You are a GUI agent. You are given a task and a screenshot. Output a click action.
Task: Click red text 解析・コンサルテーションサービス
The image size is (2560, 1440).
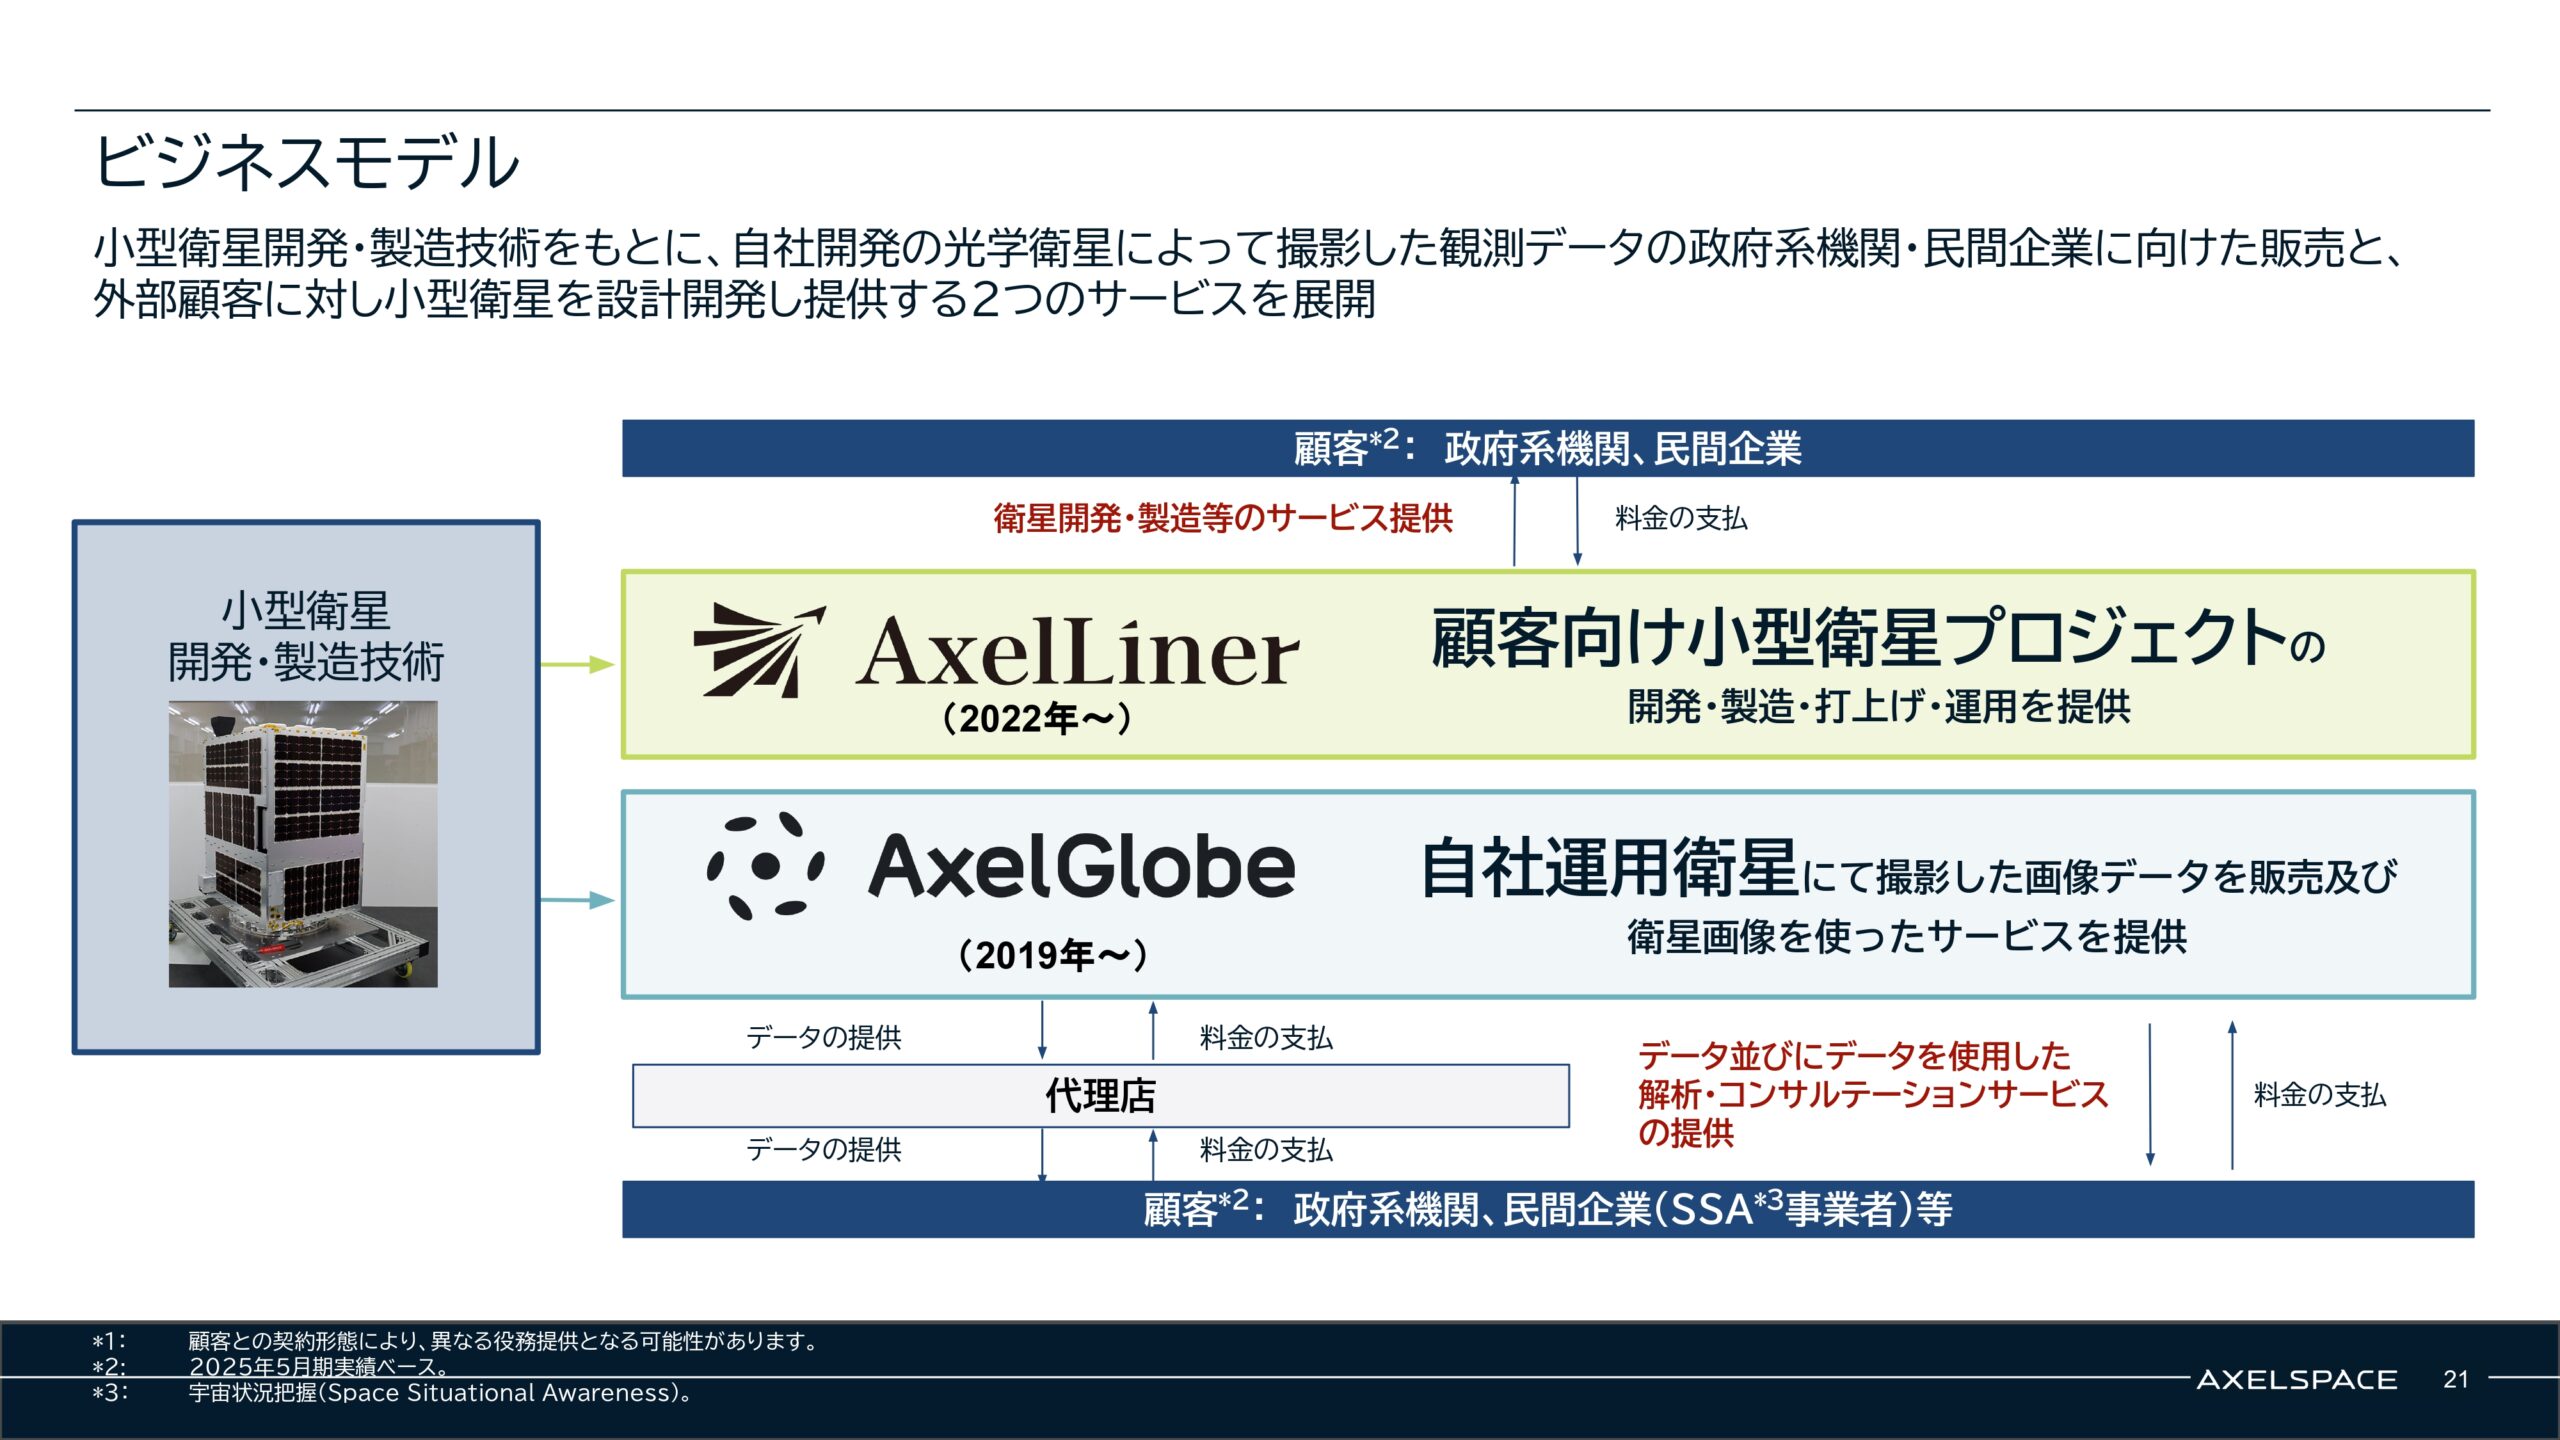click(1873, 1095)
